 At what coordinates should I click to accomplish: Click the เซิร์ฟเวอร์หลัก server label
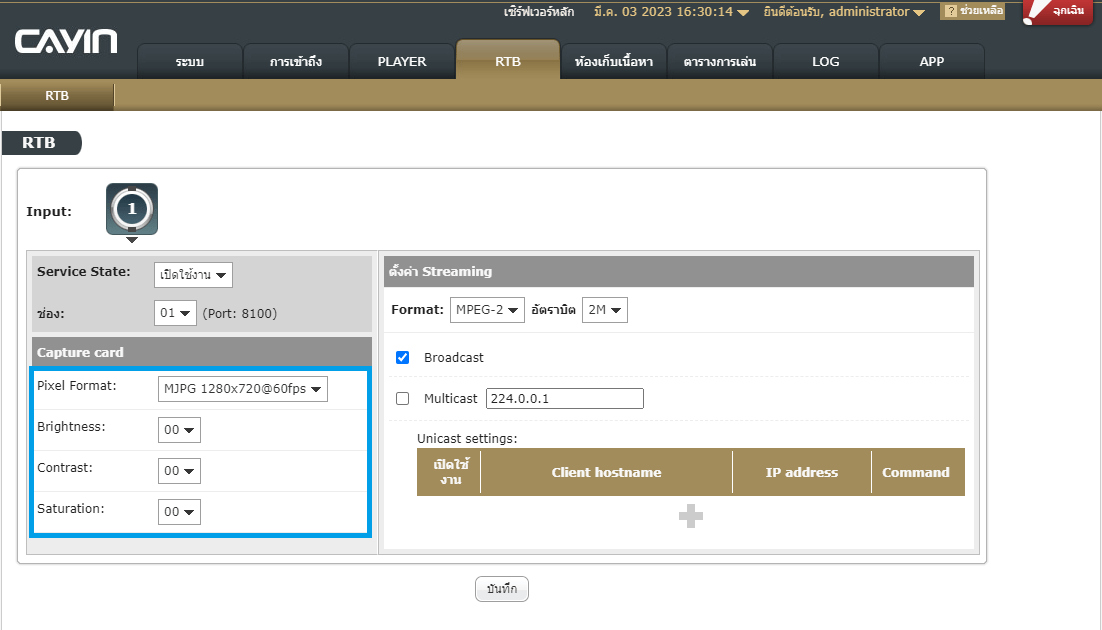coord(539,12)
